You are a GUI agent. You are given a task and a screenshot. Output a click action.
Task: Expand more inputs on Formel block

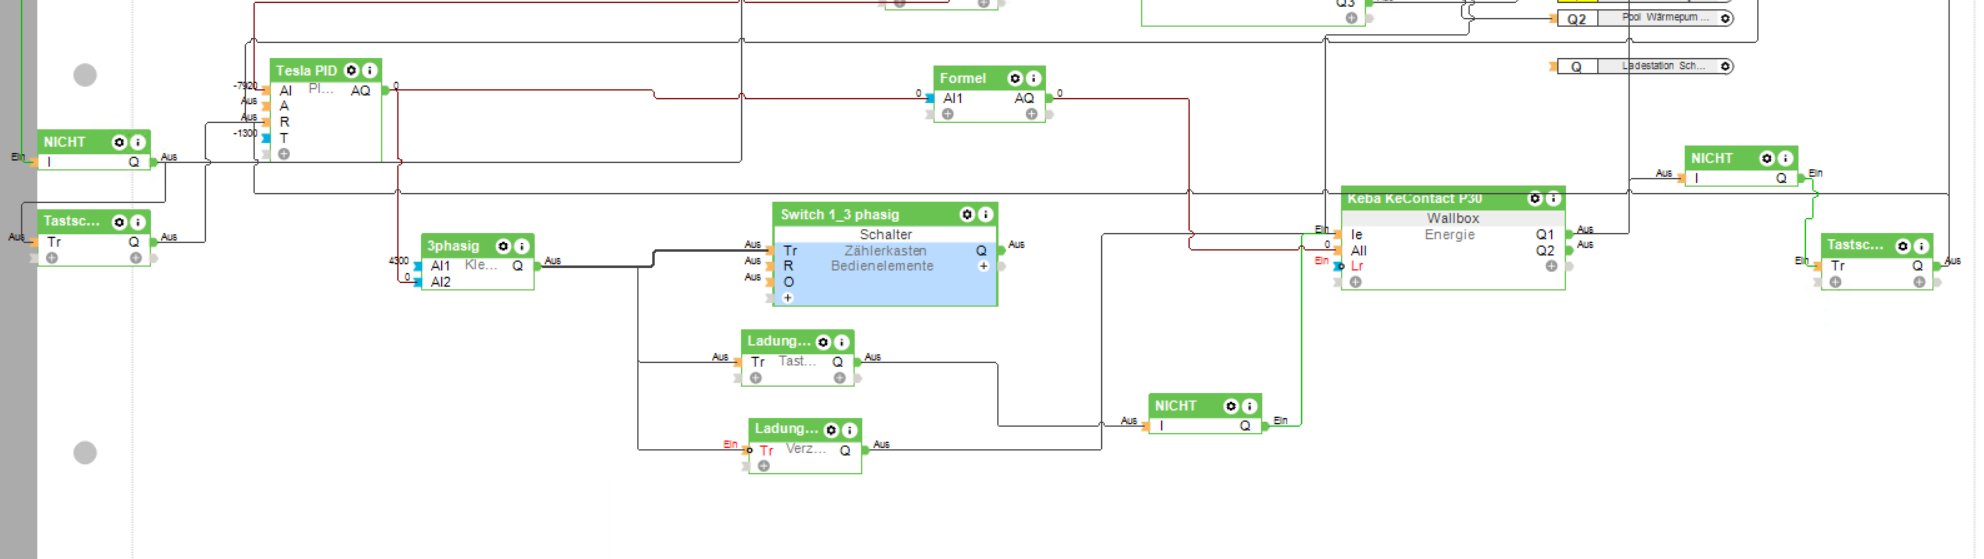click(x=948, y=114)
